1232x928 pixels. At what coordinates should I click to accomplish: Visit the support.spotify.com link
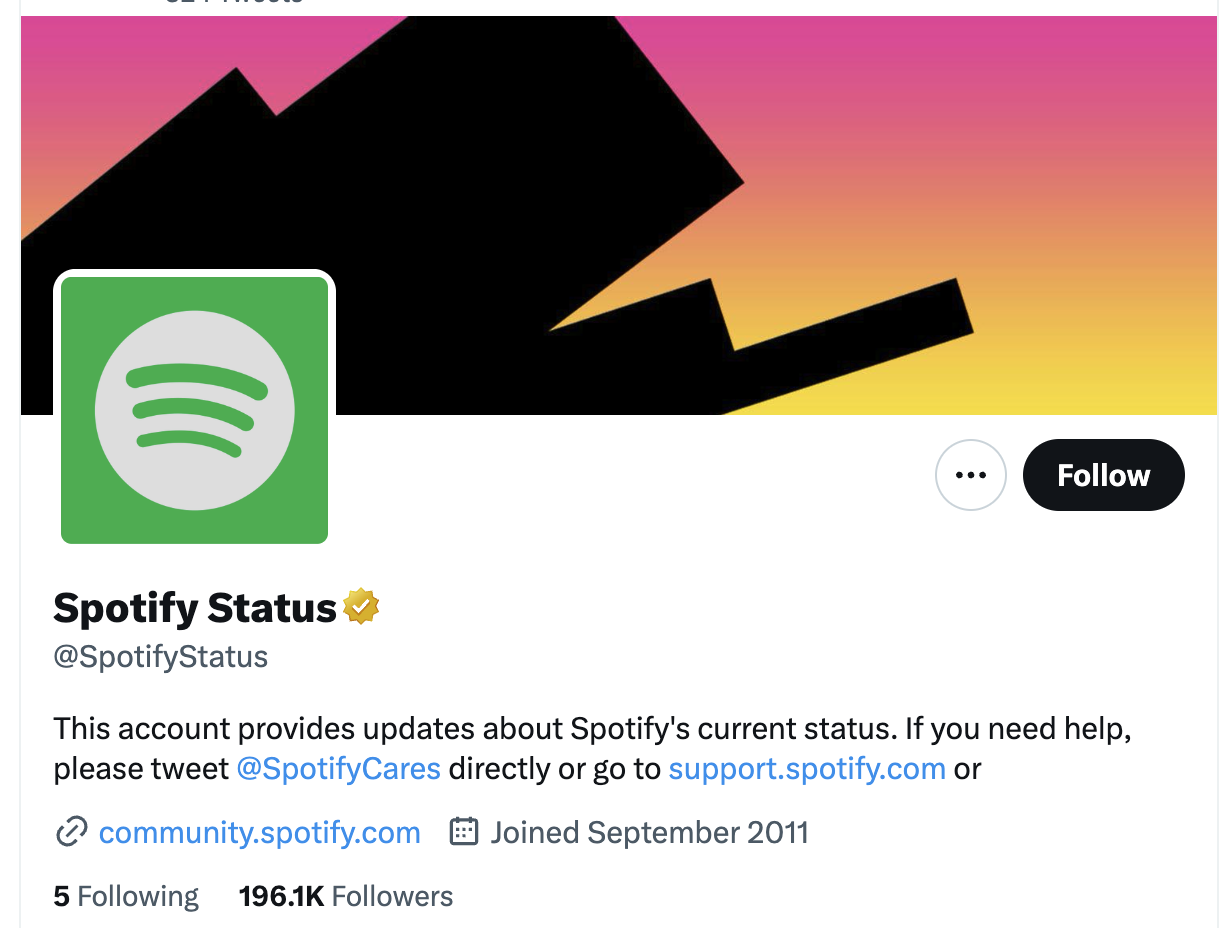(x=807, y=769)
